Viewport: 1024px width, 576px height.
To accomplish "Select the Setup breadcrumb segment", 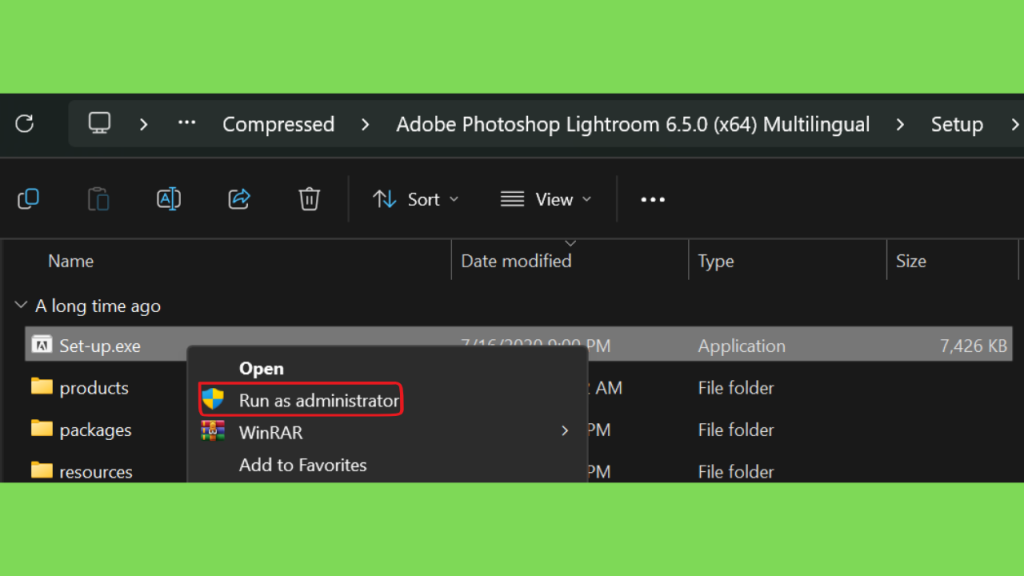I will 957,124.
